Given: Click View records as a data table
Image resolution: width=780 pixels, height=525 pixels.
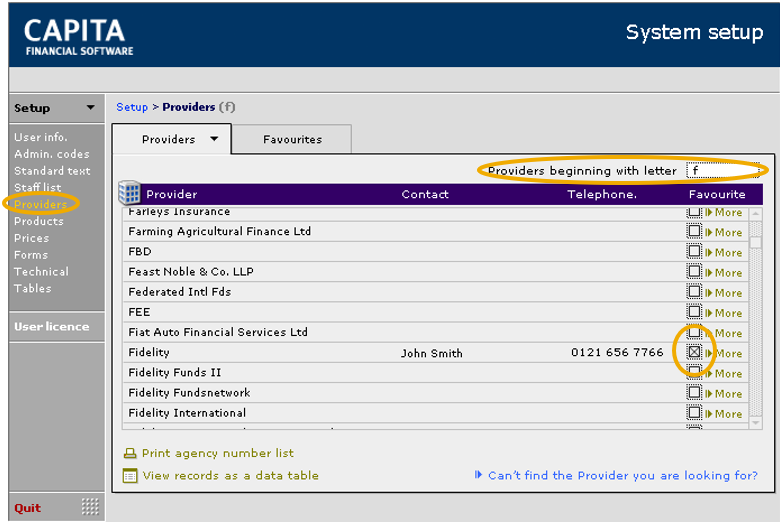Looking at the screenshot, I should click(x=230, y=475).
